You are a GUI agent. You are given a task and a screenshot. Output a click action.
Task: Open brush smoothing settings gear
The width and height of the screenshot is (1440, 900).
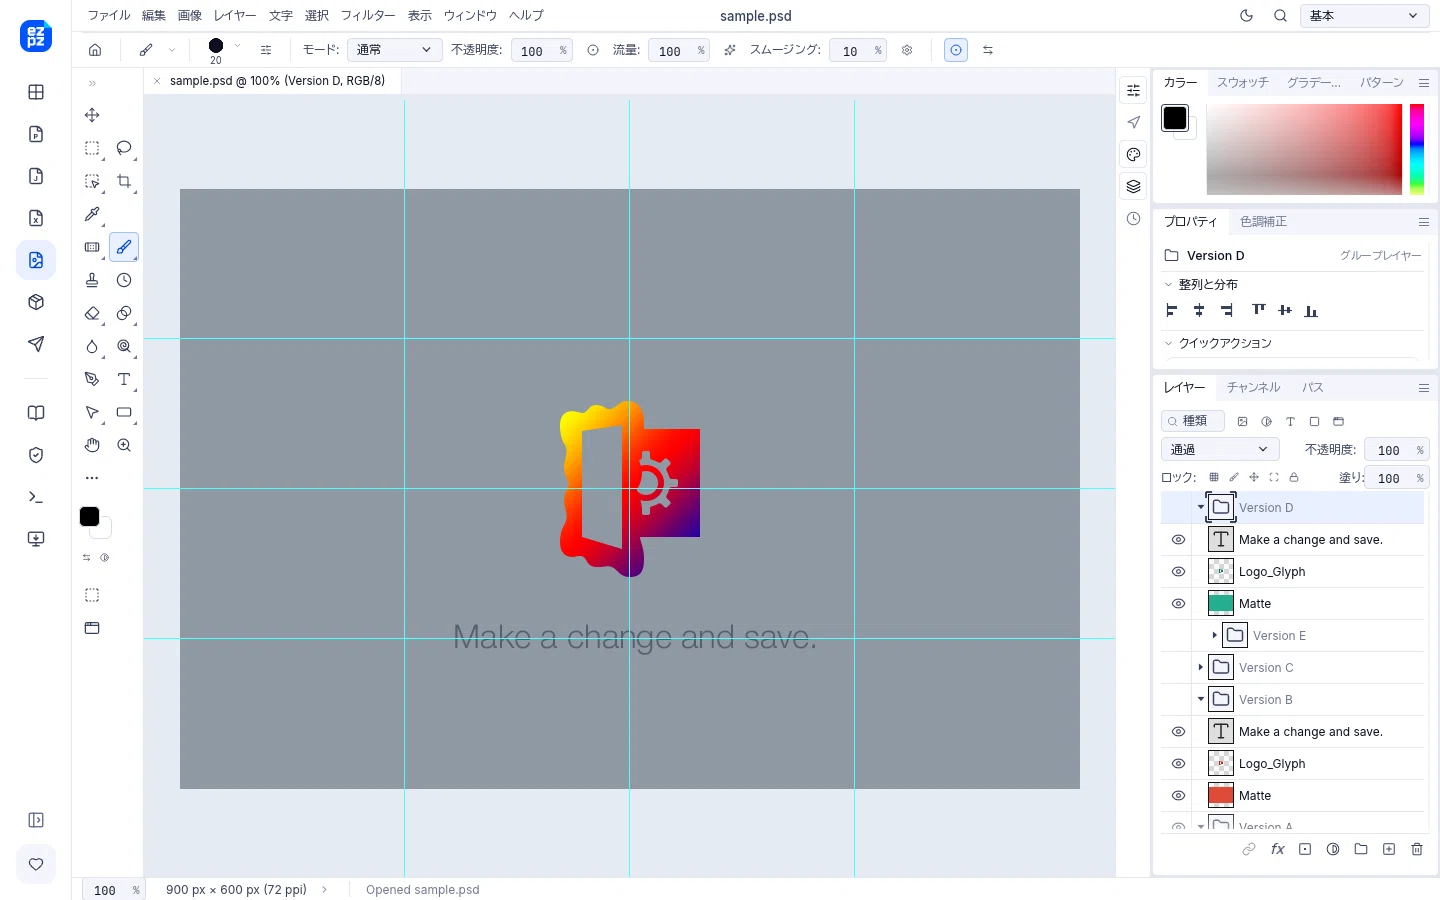click(907, 50)
